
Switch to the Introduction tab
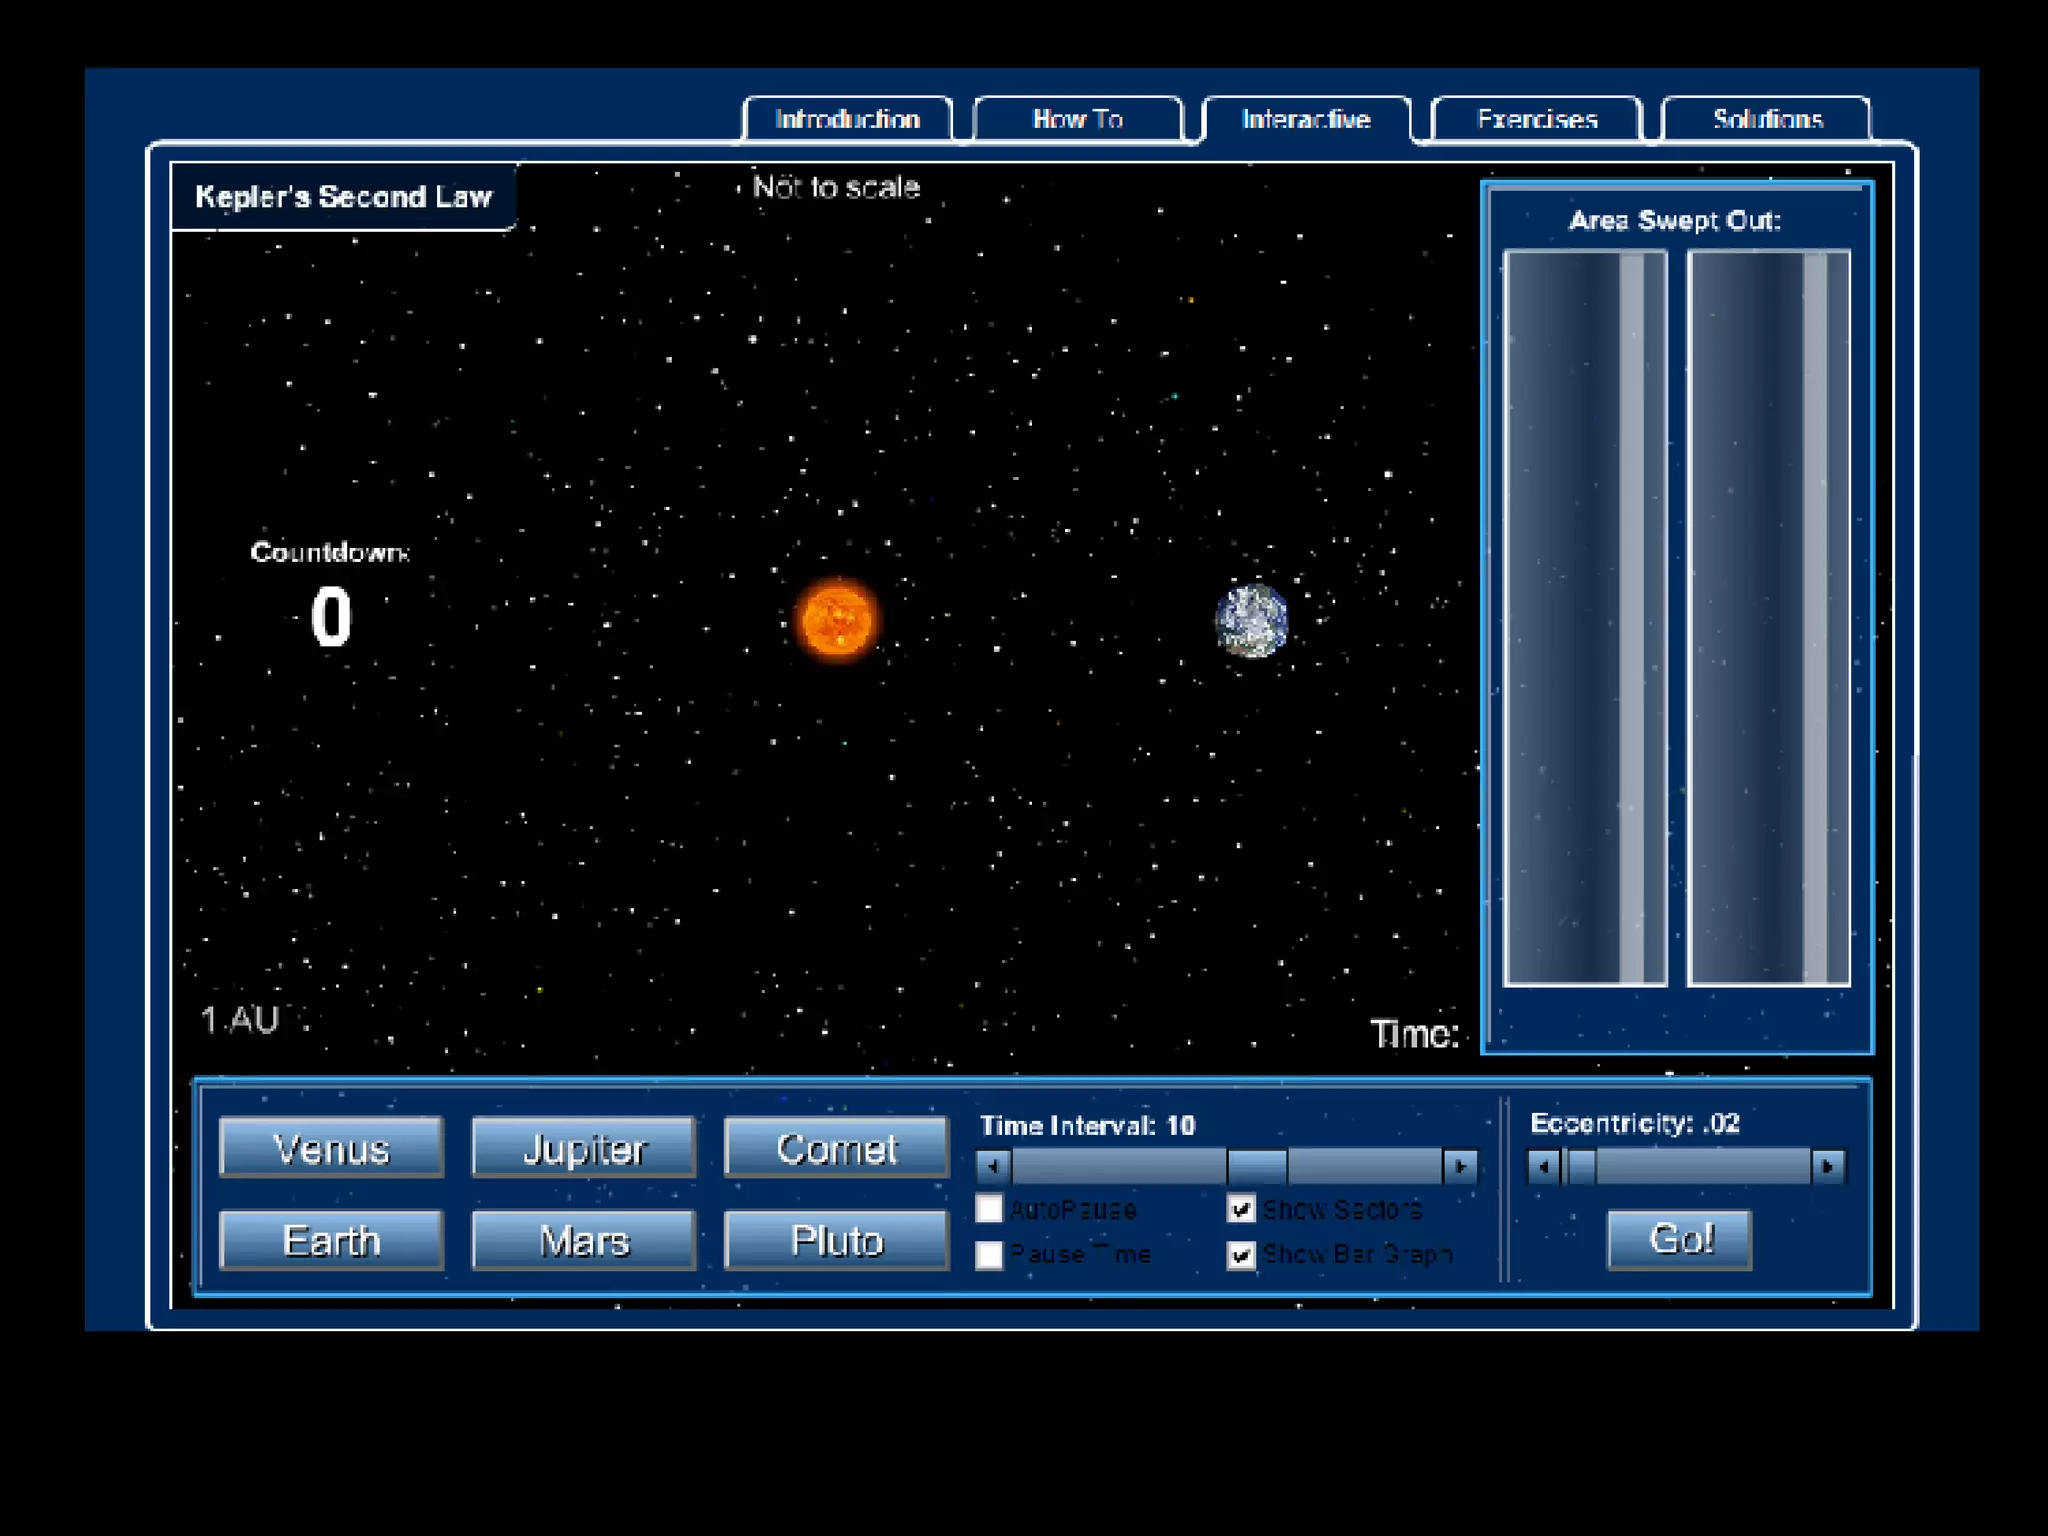pos(847,120)
